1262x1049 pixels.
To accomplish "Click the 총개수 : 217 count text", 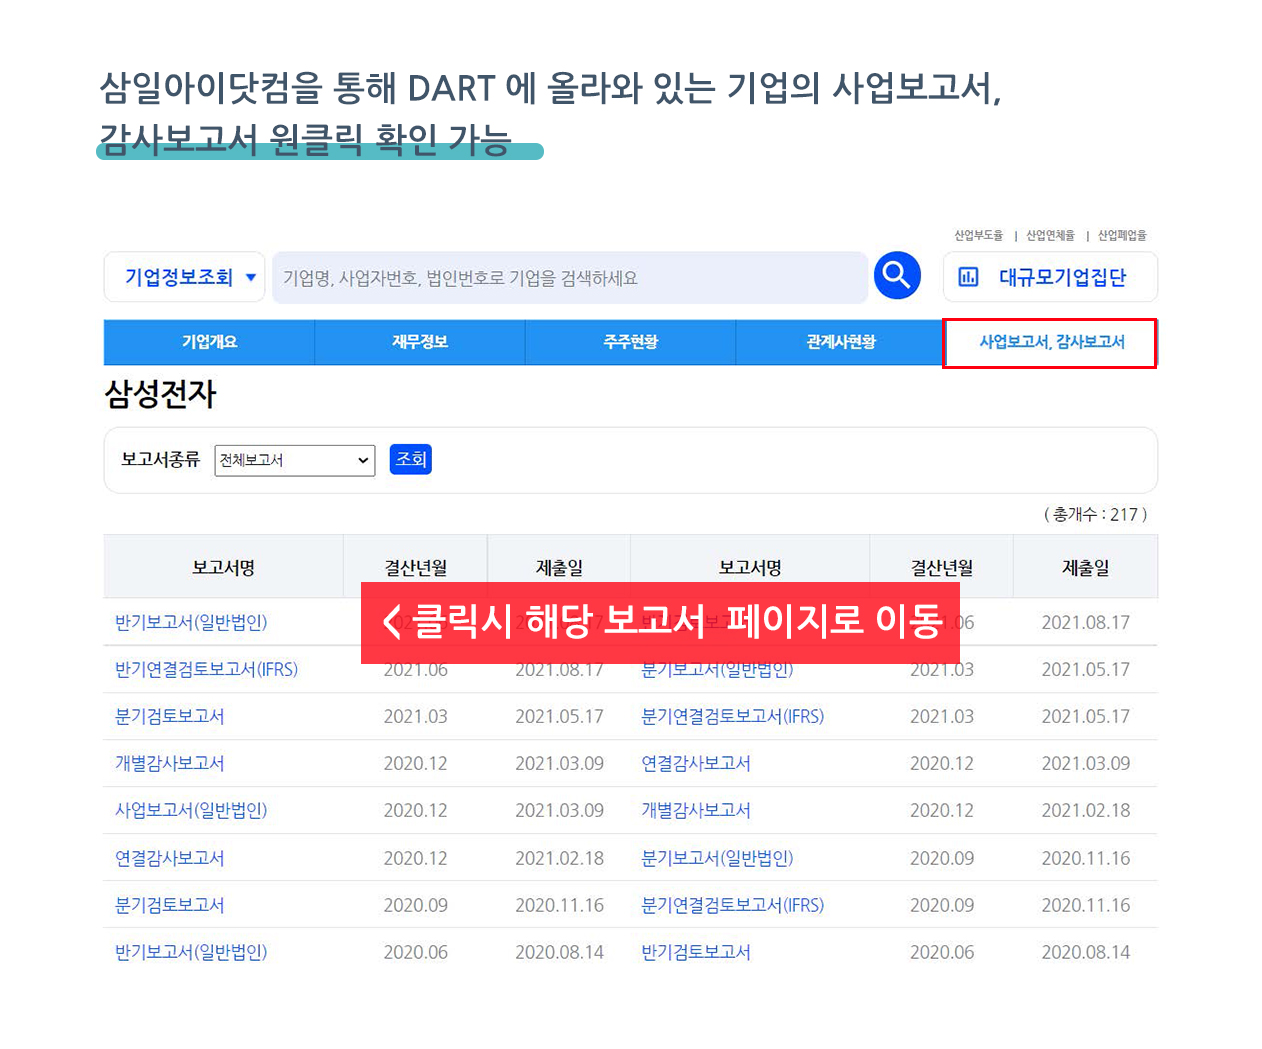I will pyautogui.click(x=1095, y=514).
